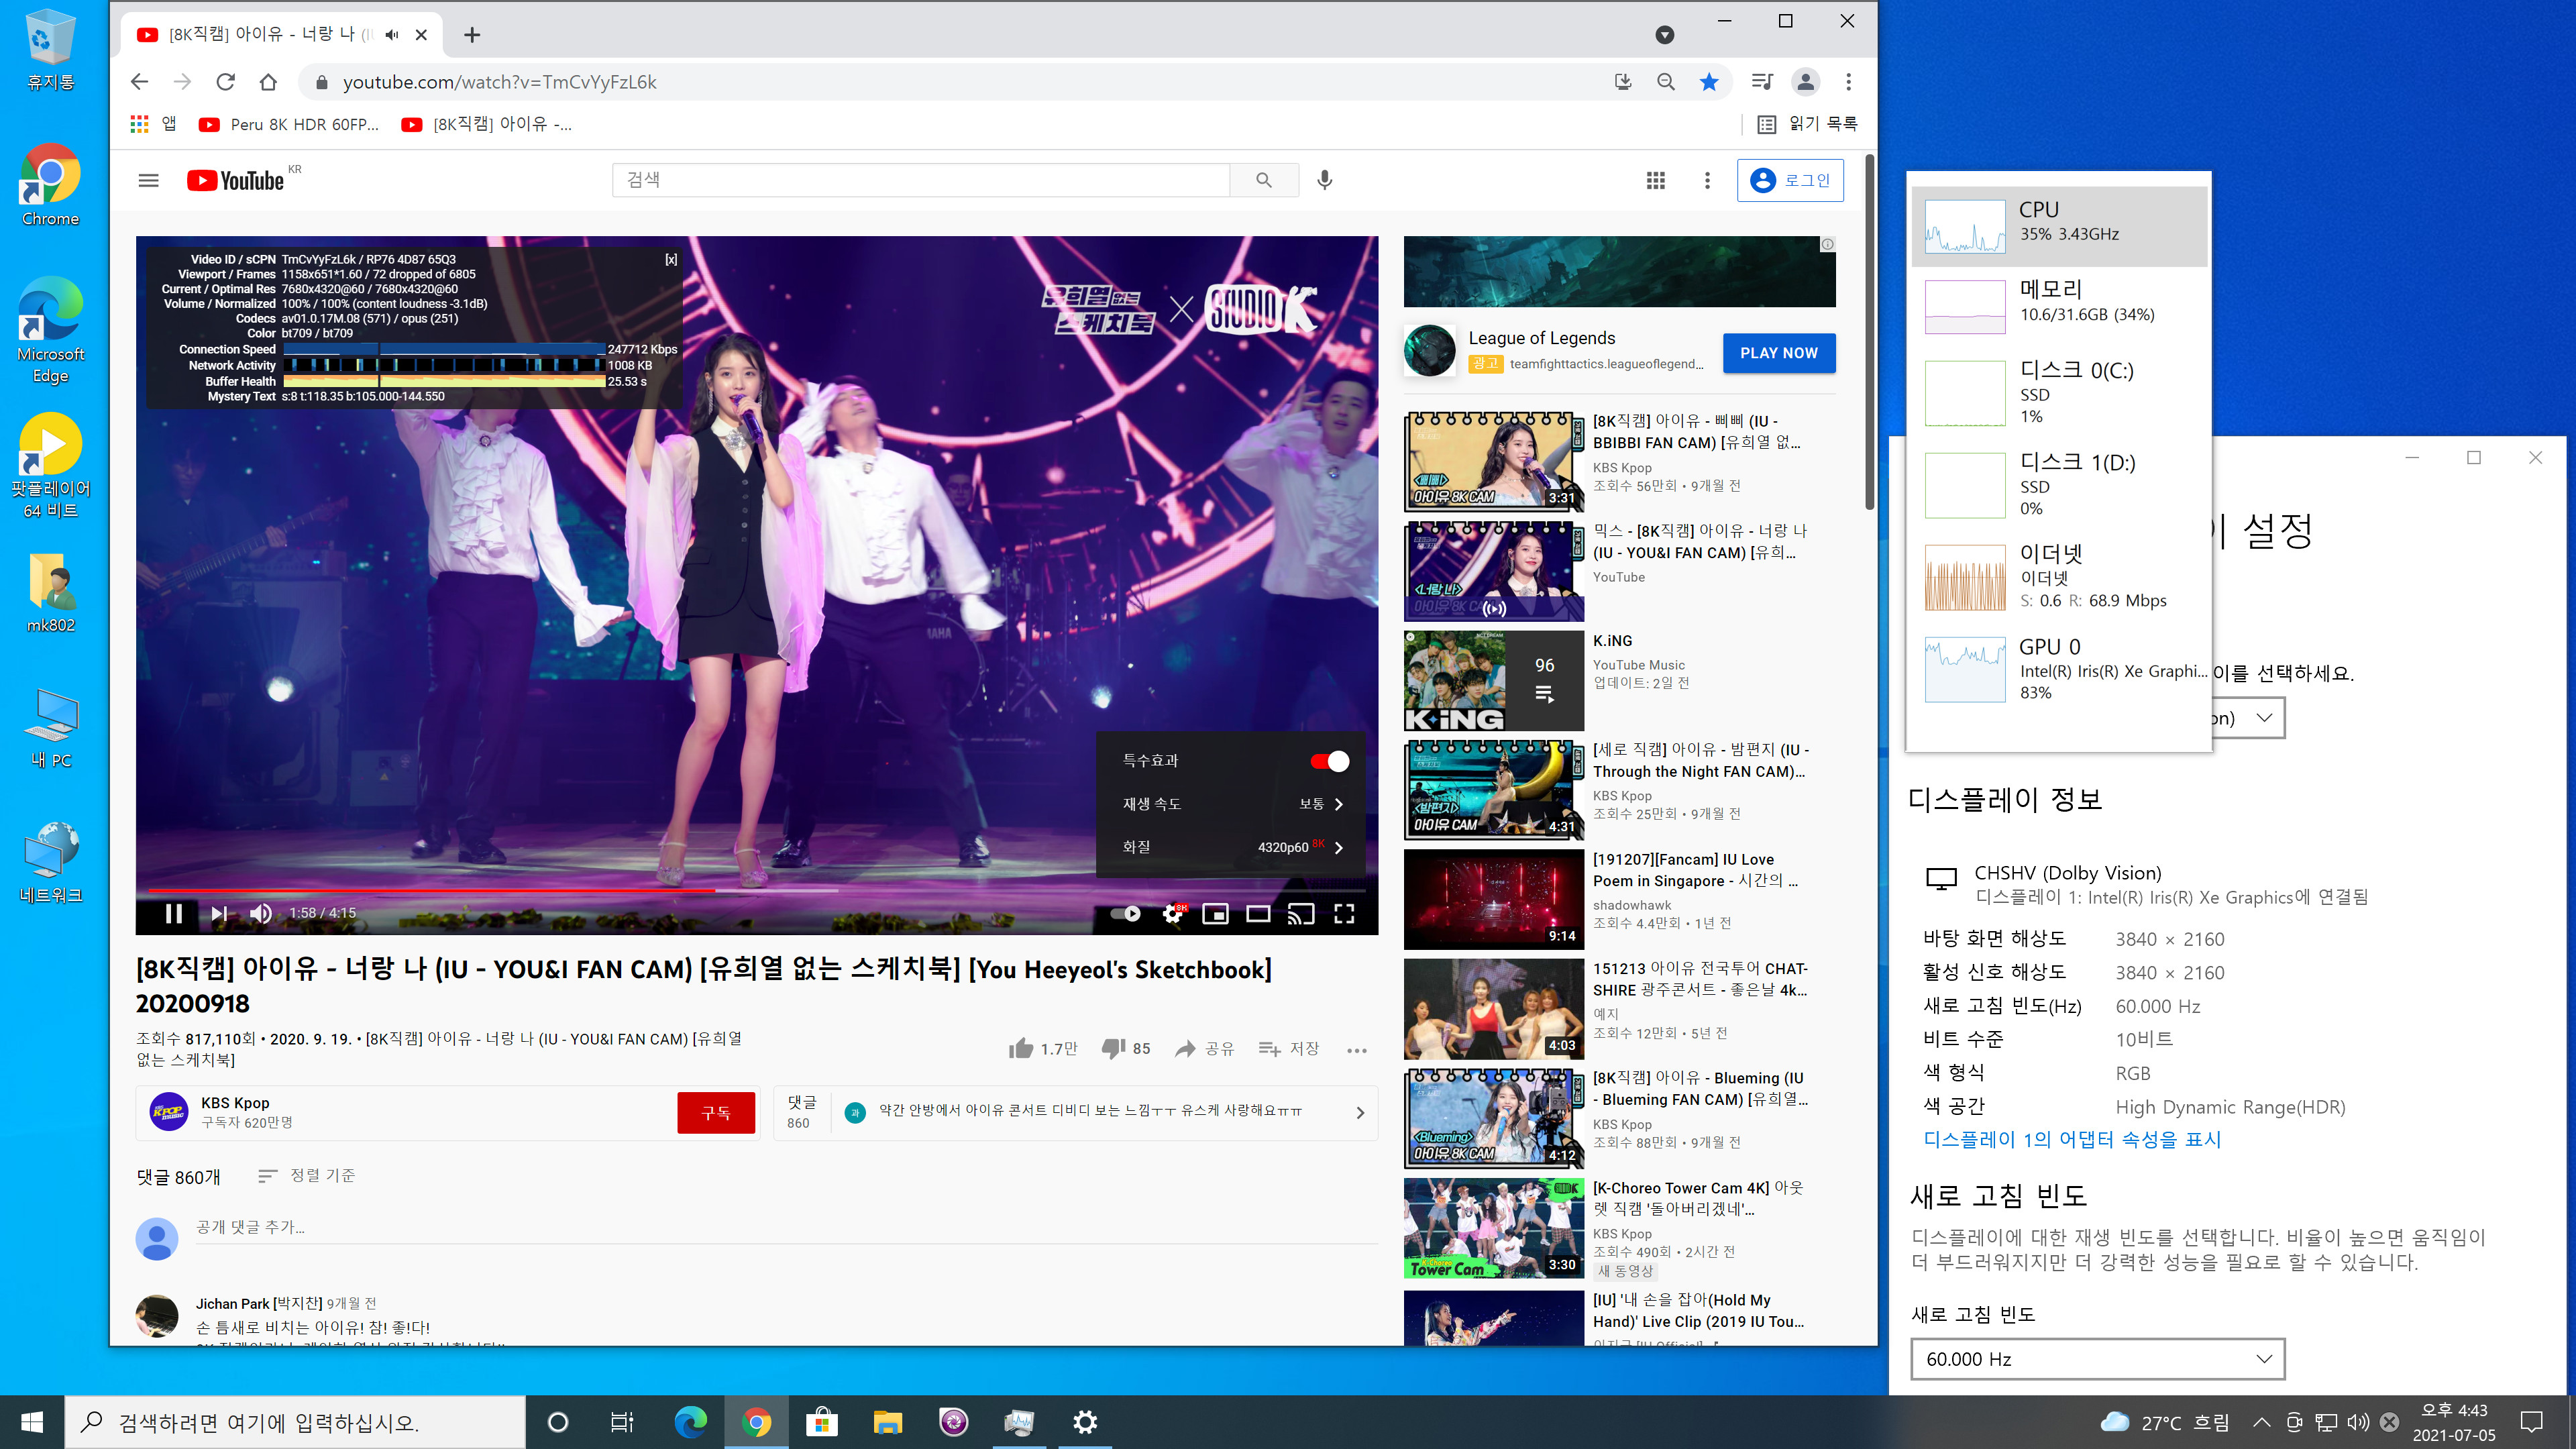
Task: Enter fullscreen video mode
Action: [x=1344, y=913]
